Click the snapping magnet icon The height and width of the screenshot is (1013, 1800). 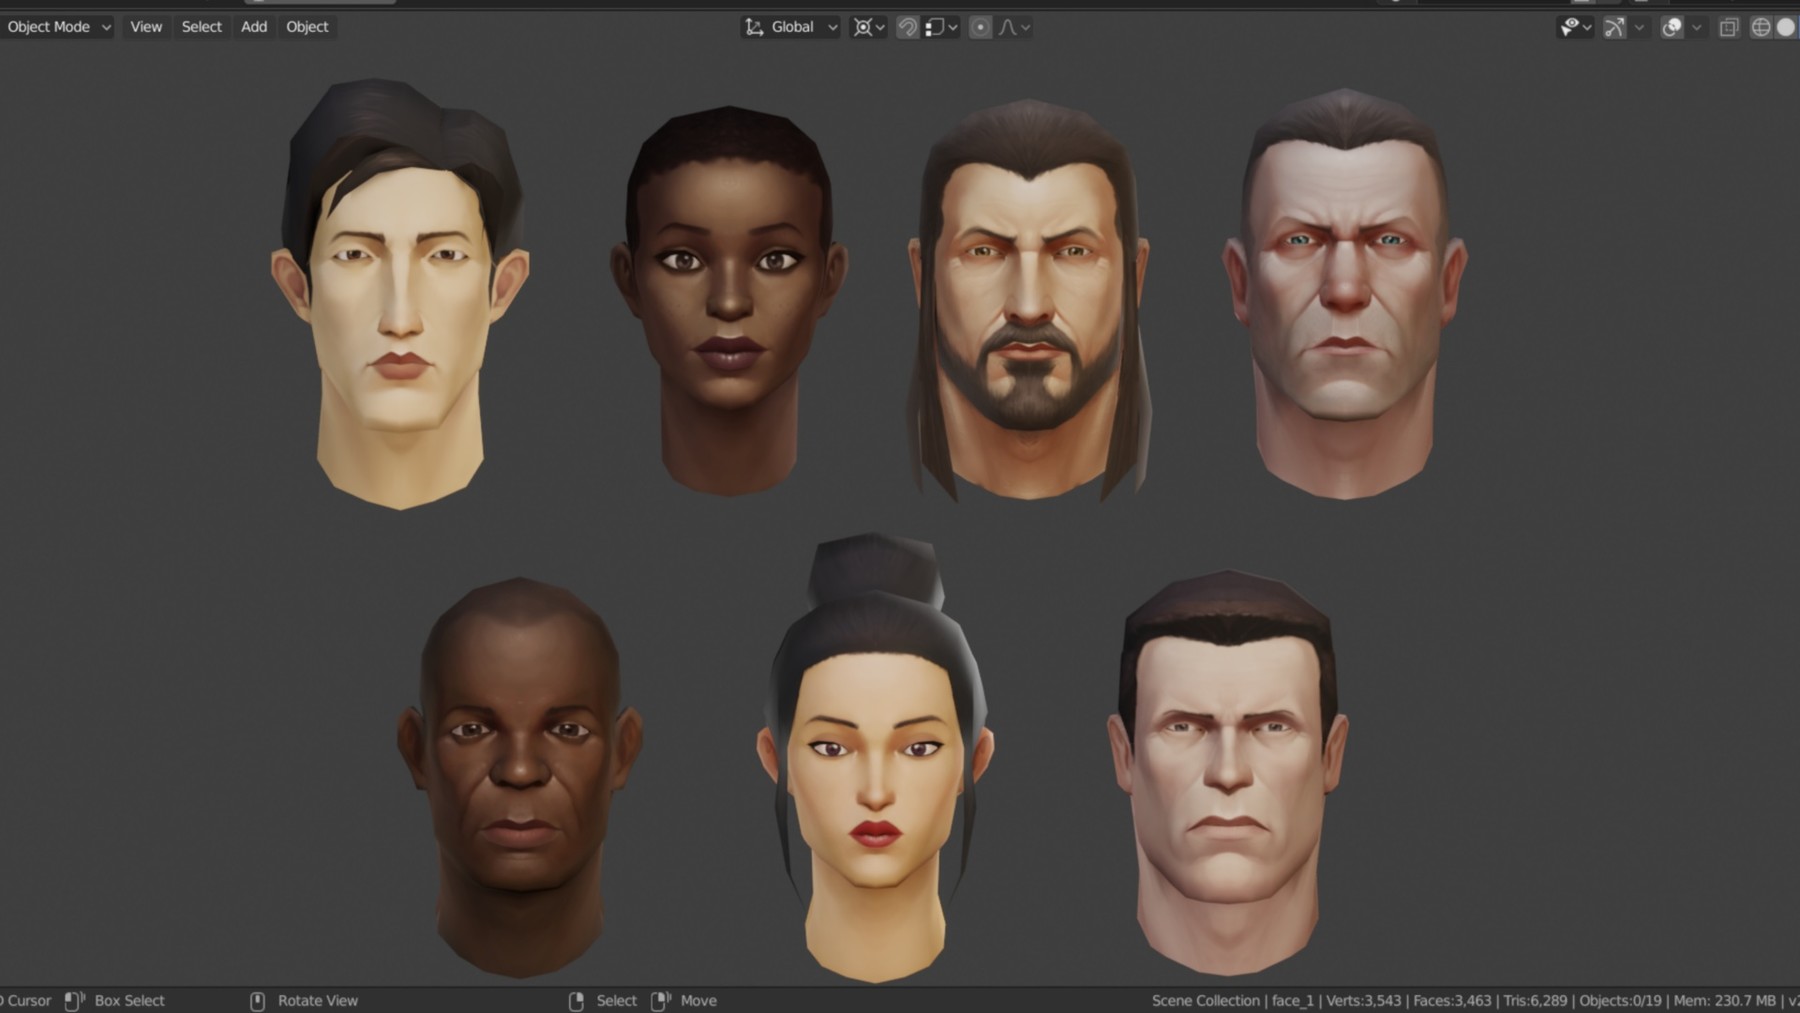[908, 27]
